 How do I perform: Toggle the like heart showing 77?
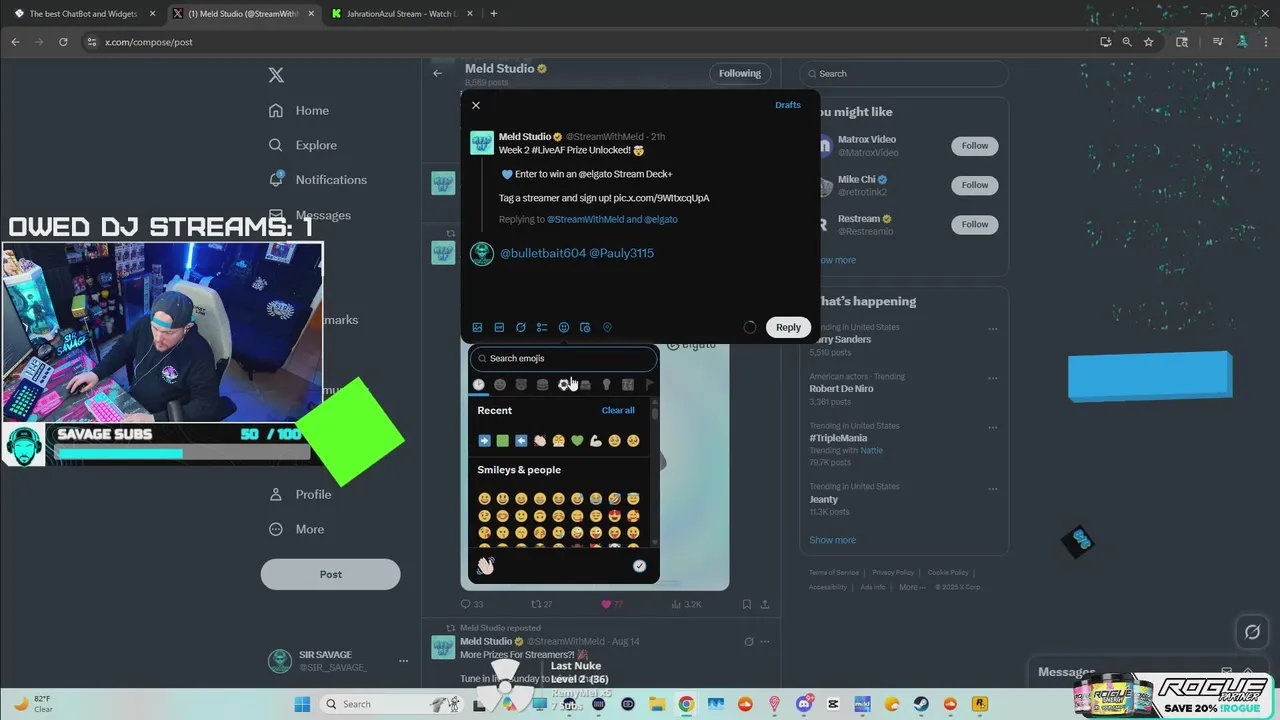606,604
